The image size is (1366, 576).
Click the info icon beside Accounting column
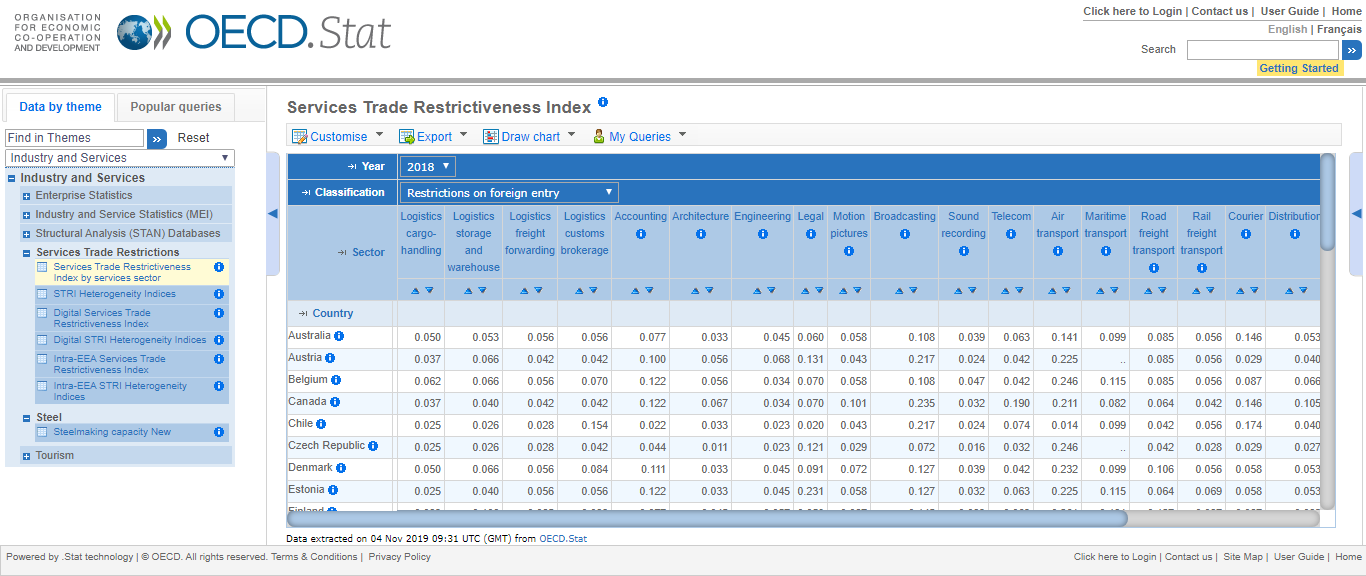tap(641, 234)
